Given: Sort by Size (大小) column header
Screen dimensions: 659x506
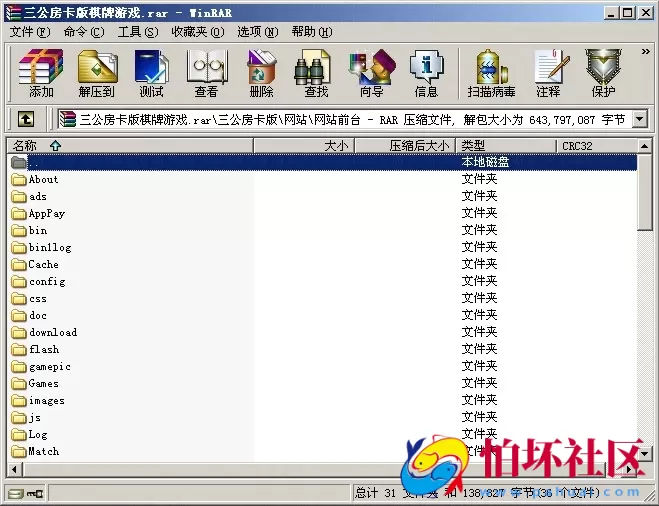Looking at the screenshot, I should pos(304,146).
